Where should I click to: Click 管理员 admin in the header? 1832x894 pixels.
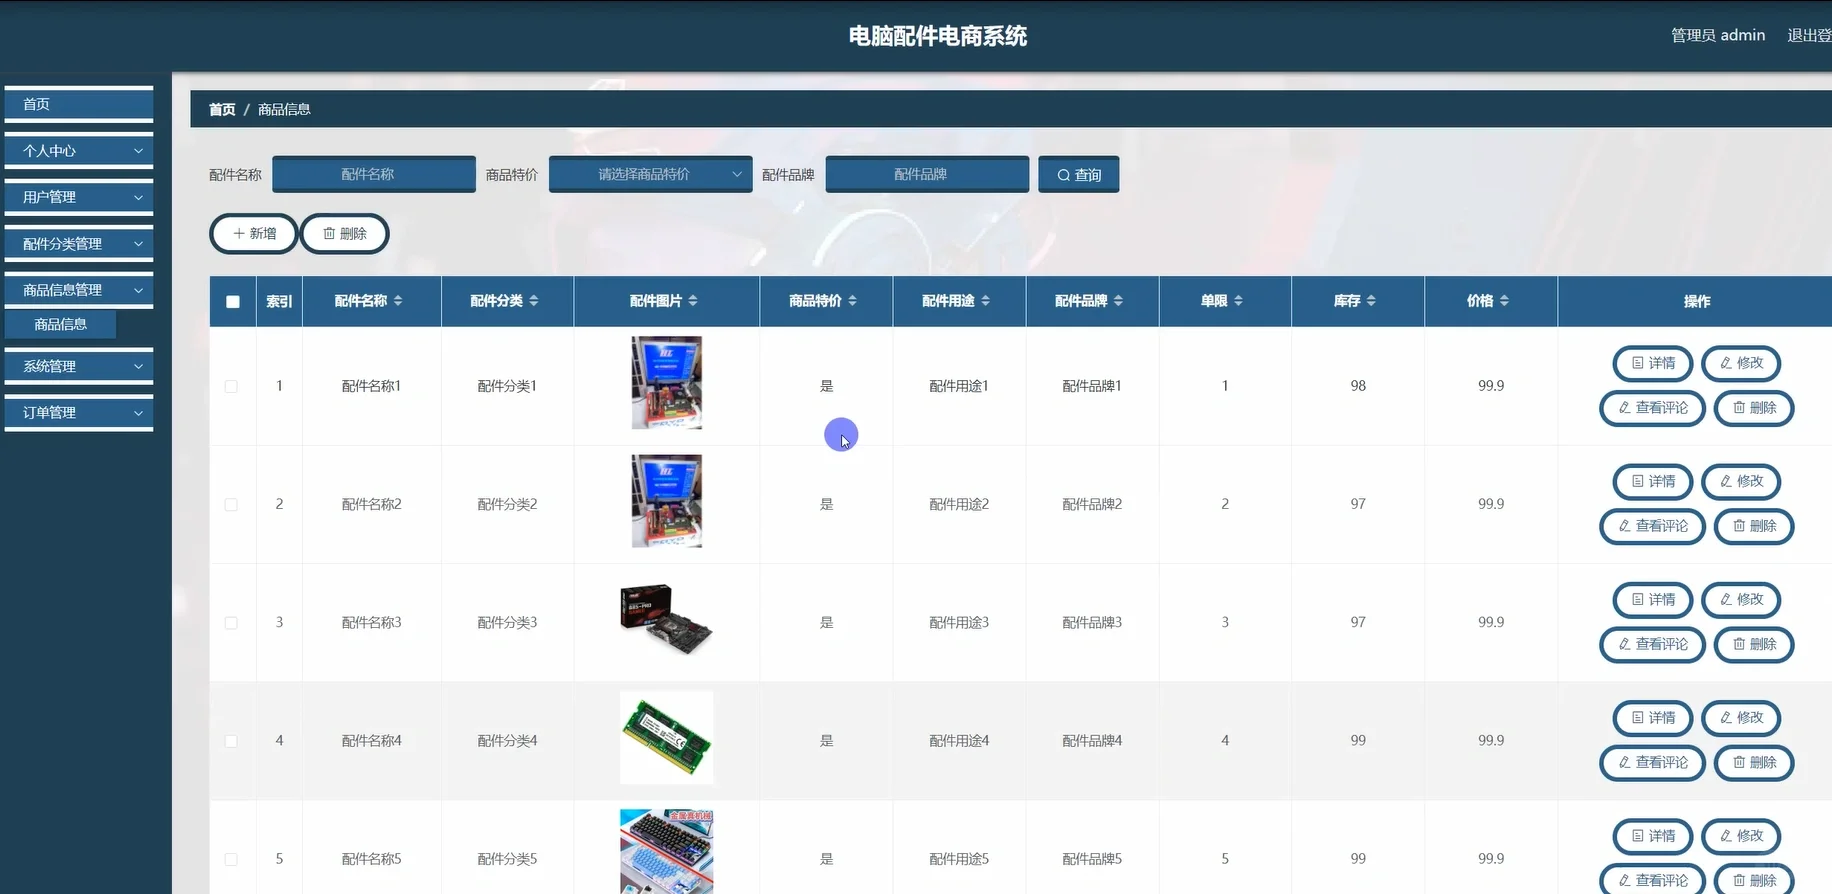pos(1718,35)
